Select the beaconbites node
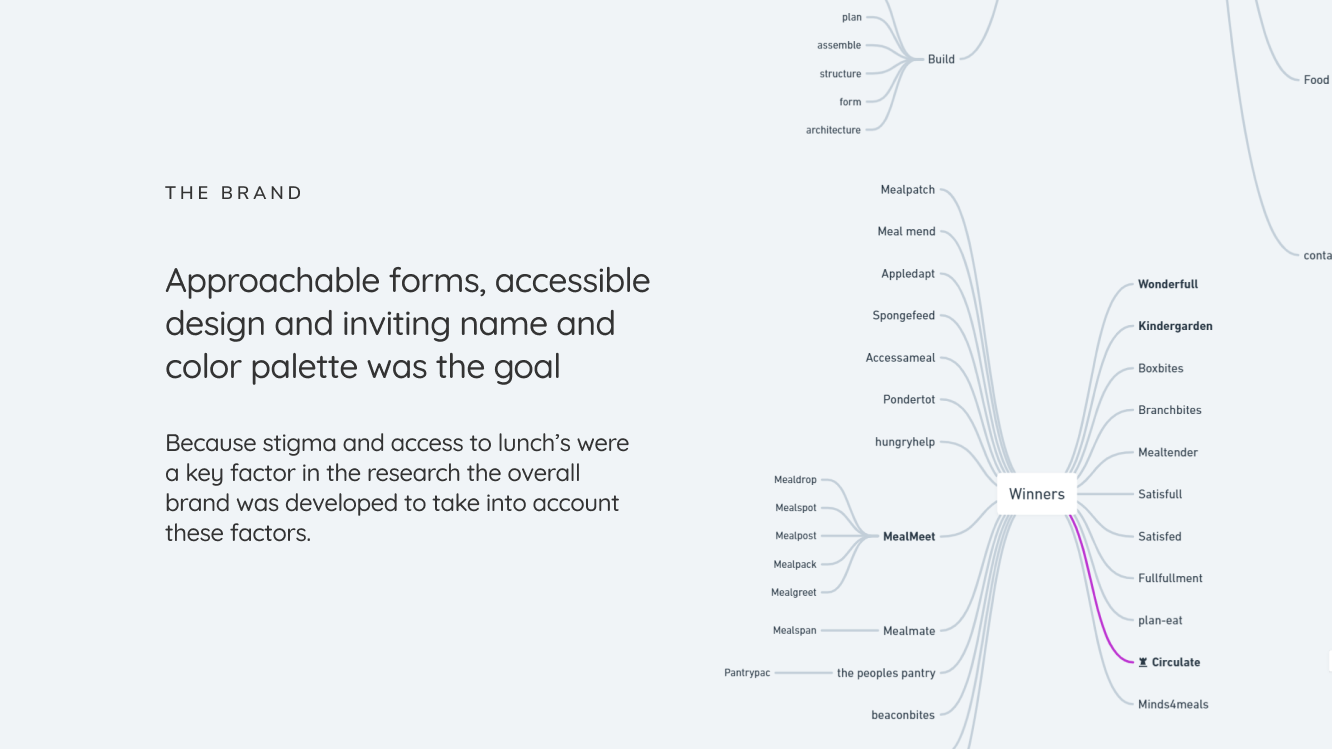Viewport: 1332px width, 749px height. click(x=903, y=715)
